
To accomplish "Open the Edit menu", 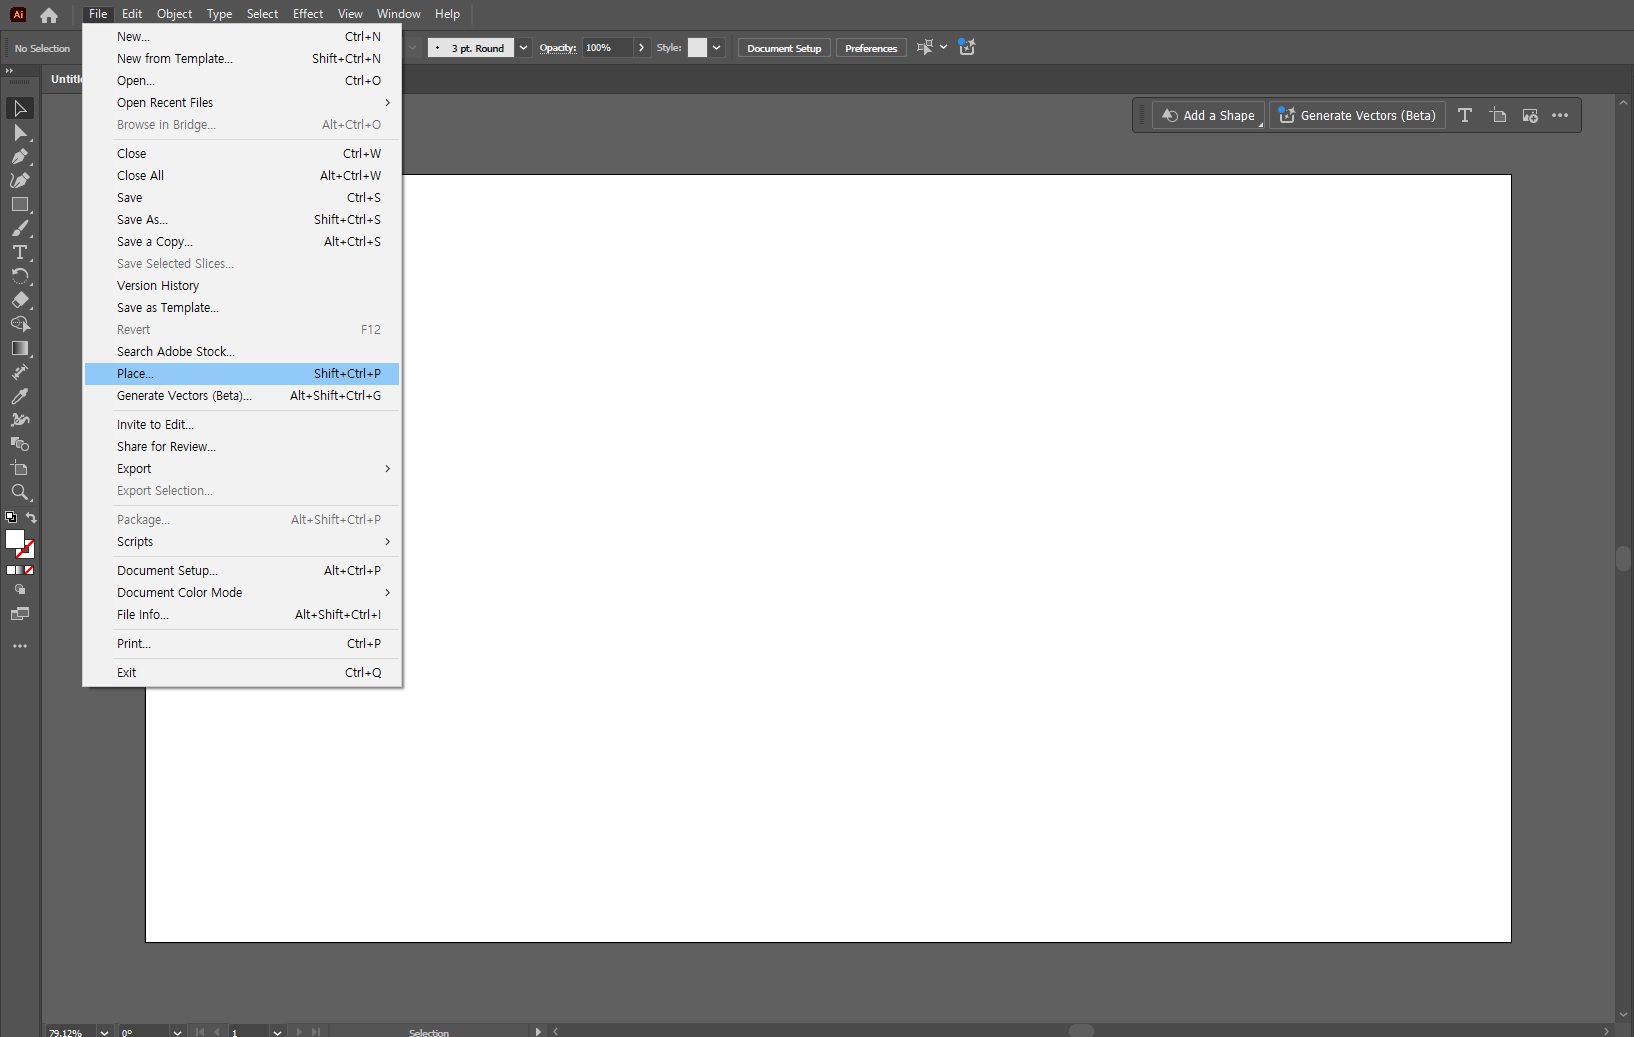I will point(132,14).
